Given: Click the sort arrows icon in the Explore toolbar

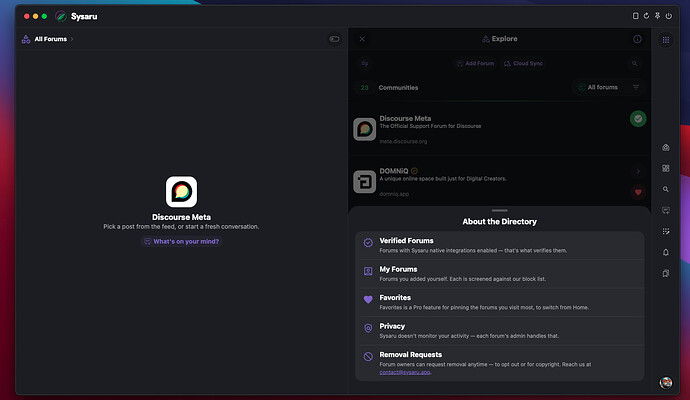Looking at the screenshot, I should [365, 63].
